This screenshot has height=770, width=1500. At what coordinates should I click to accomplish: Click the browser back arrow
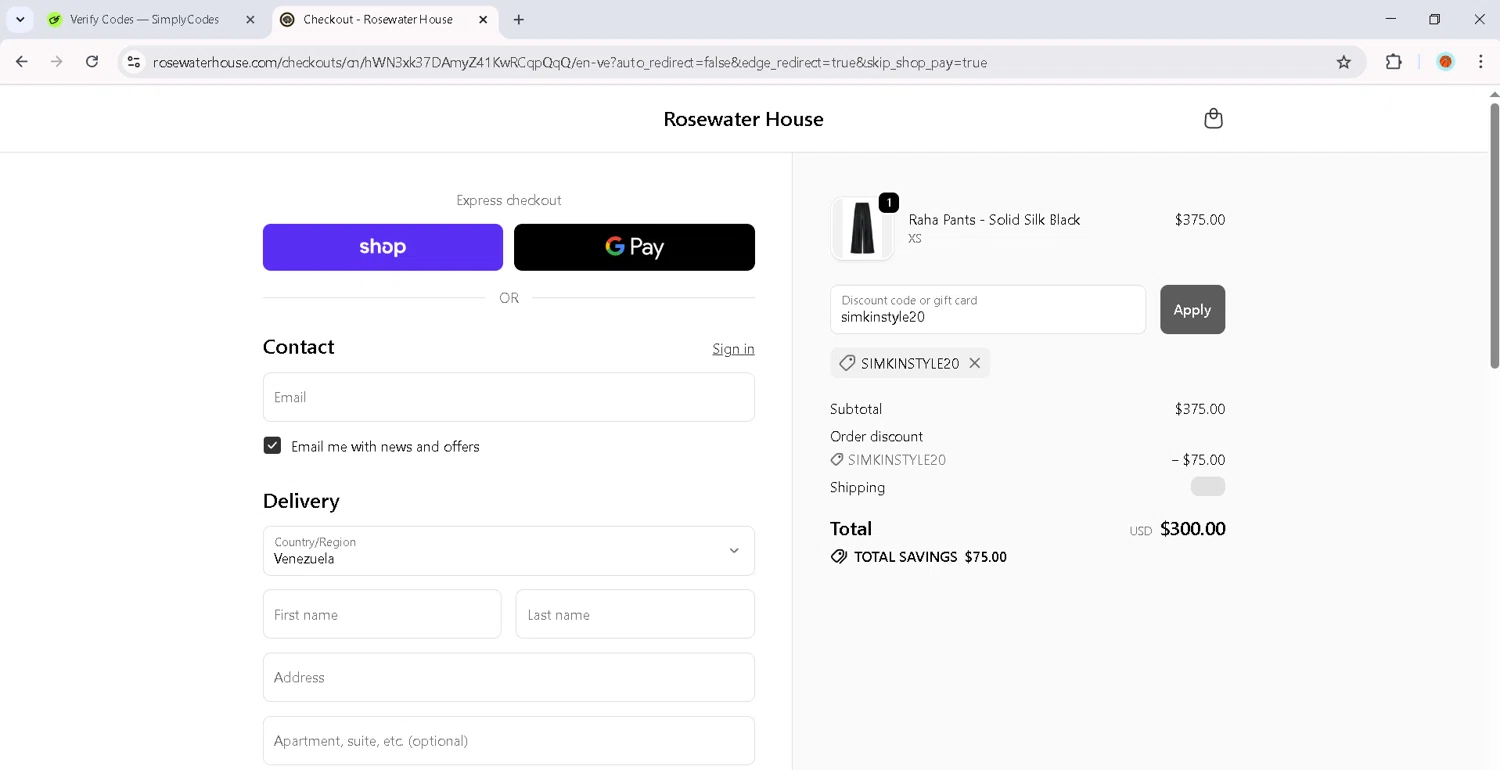[x=22, y=62]
